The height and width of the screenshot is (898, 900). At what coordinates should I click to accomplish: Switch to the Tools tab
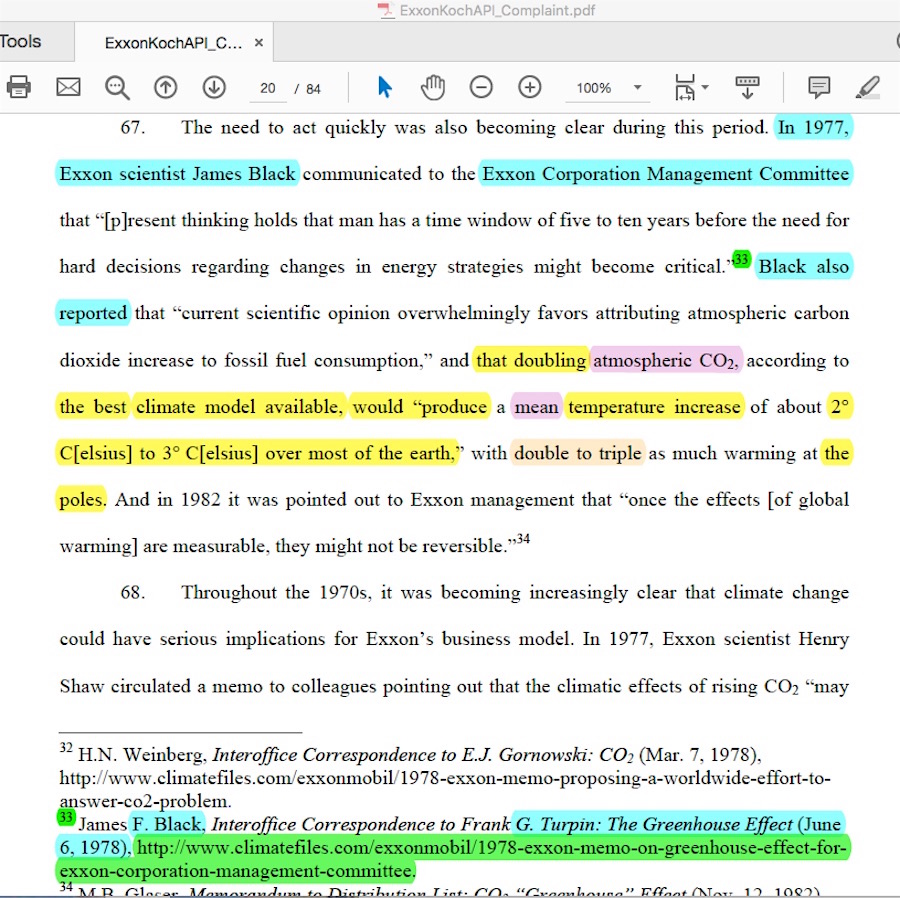(20, 42)
